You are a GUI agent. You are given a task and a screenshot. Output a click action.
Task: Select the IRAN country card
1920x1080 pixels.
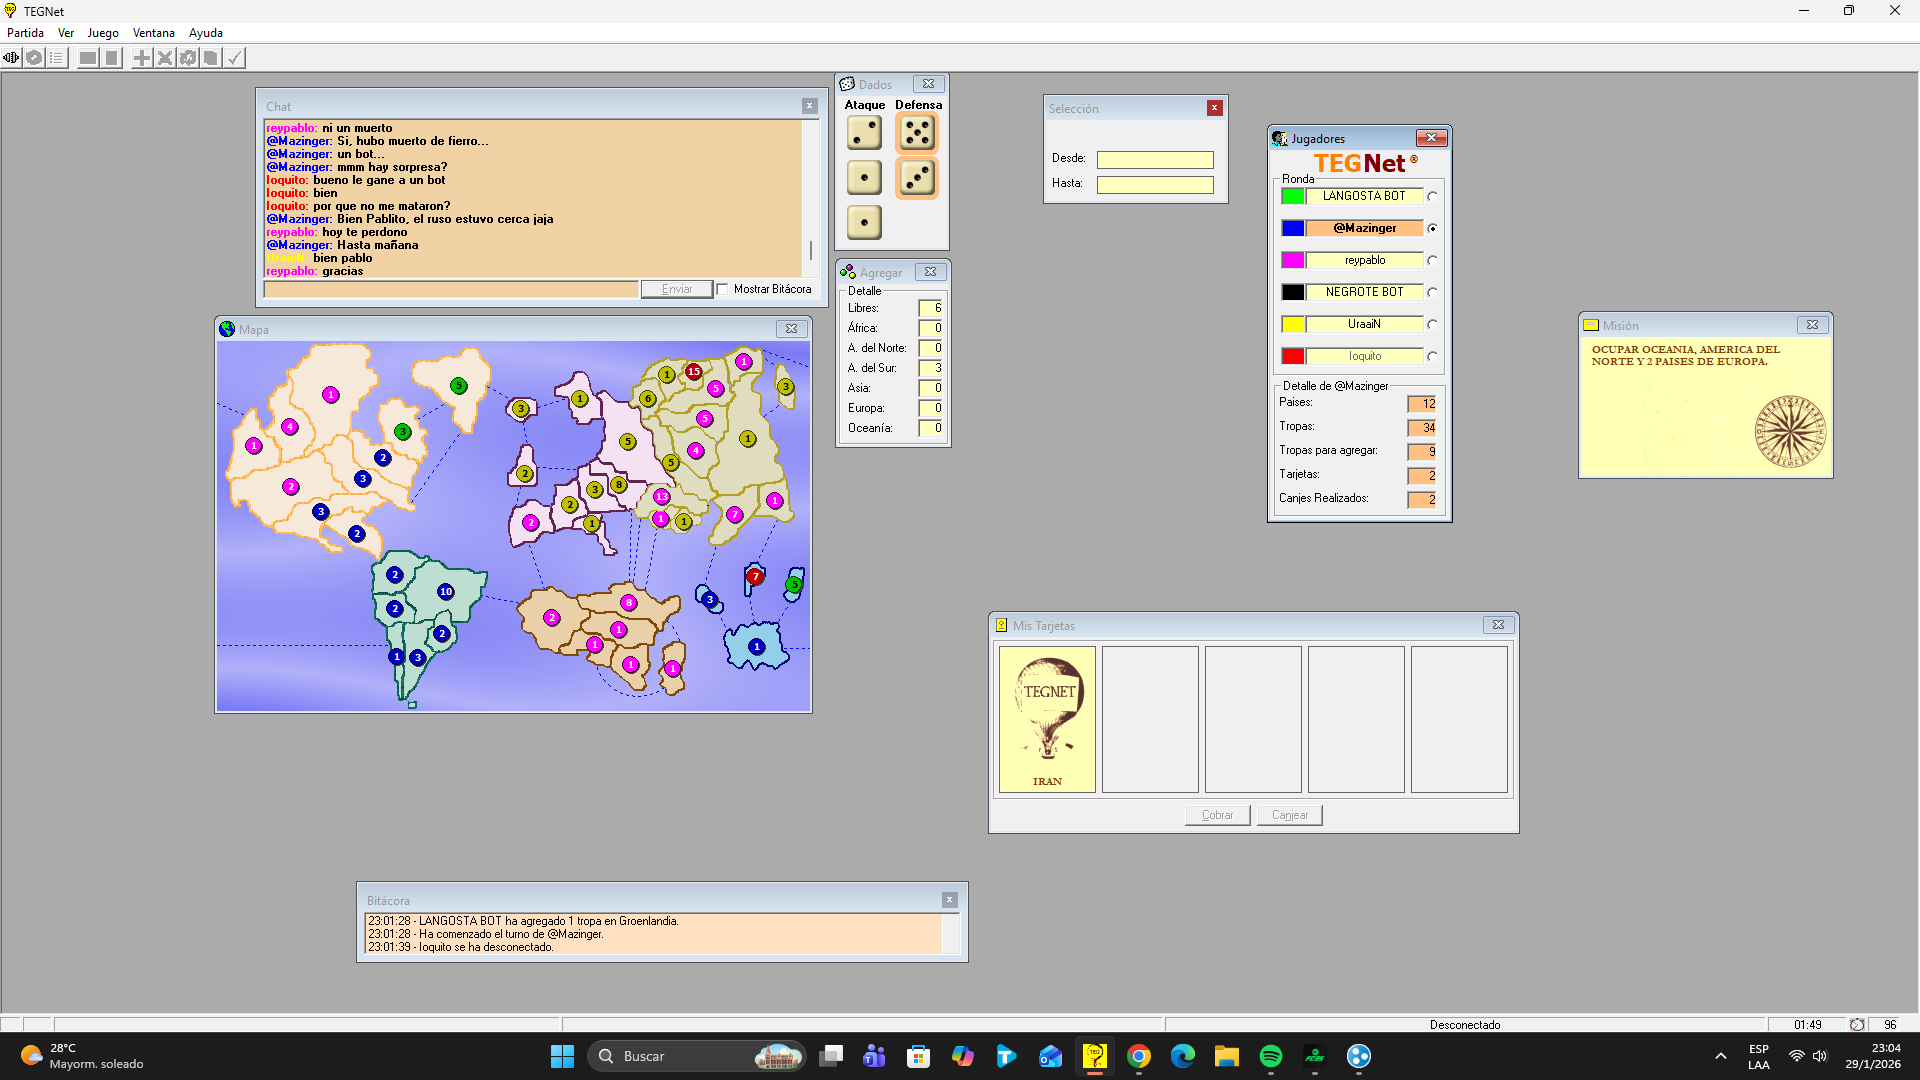(x=1047, y=719)
